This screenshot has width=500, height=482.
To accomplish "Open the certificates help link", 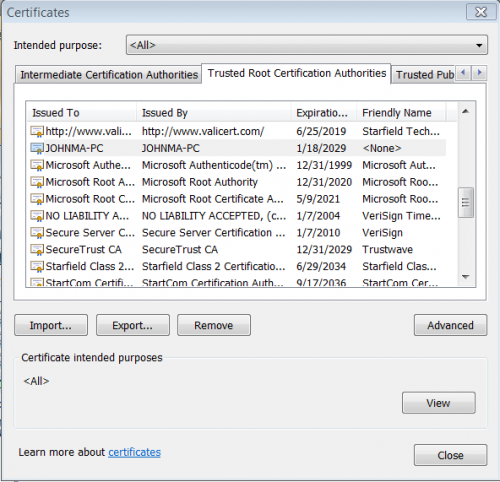I will tap(134, 452).
